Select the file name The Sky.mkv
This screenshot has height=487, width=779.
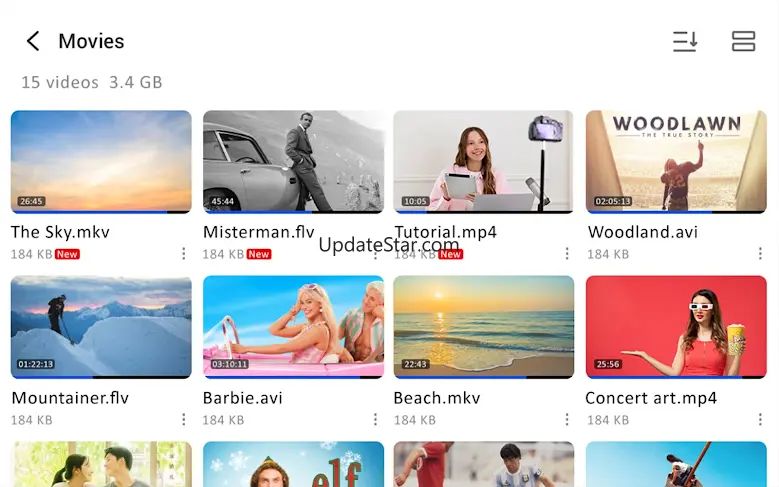click(x=60, y=232)
